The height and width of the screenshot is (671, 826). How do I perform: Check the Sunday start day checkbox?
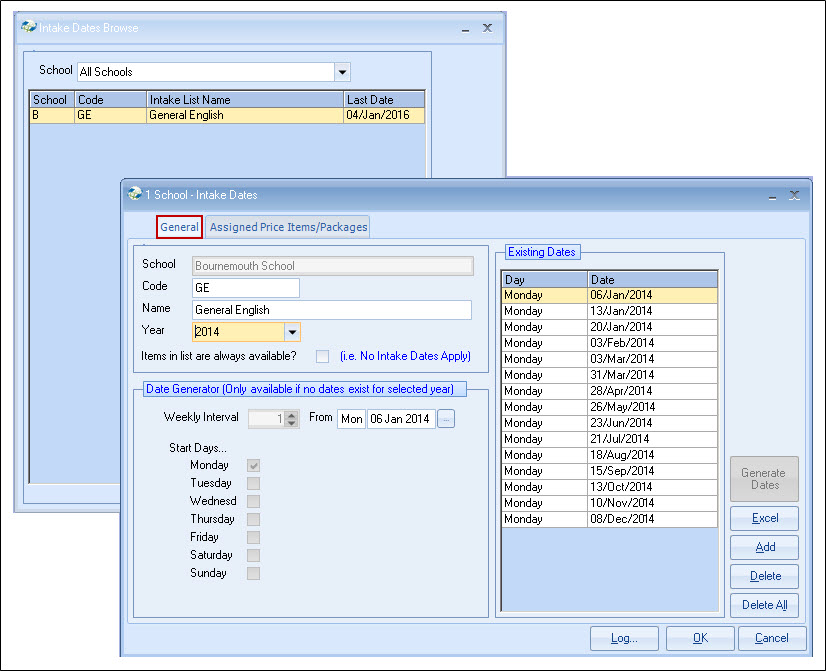(x=254, y=574)
